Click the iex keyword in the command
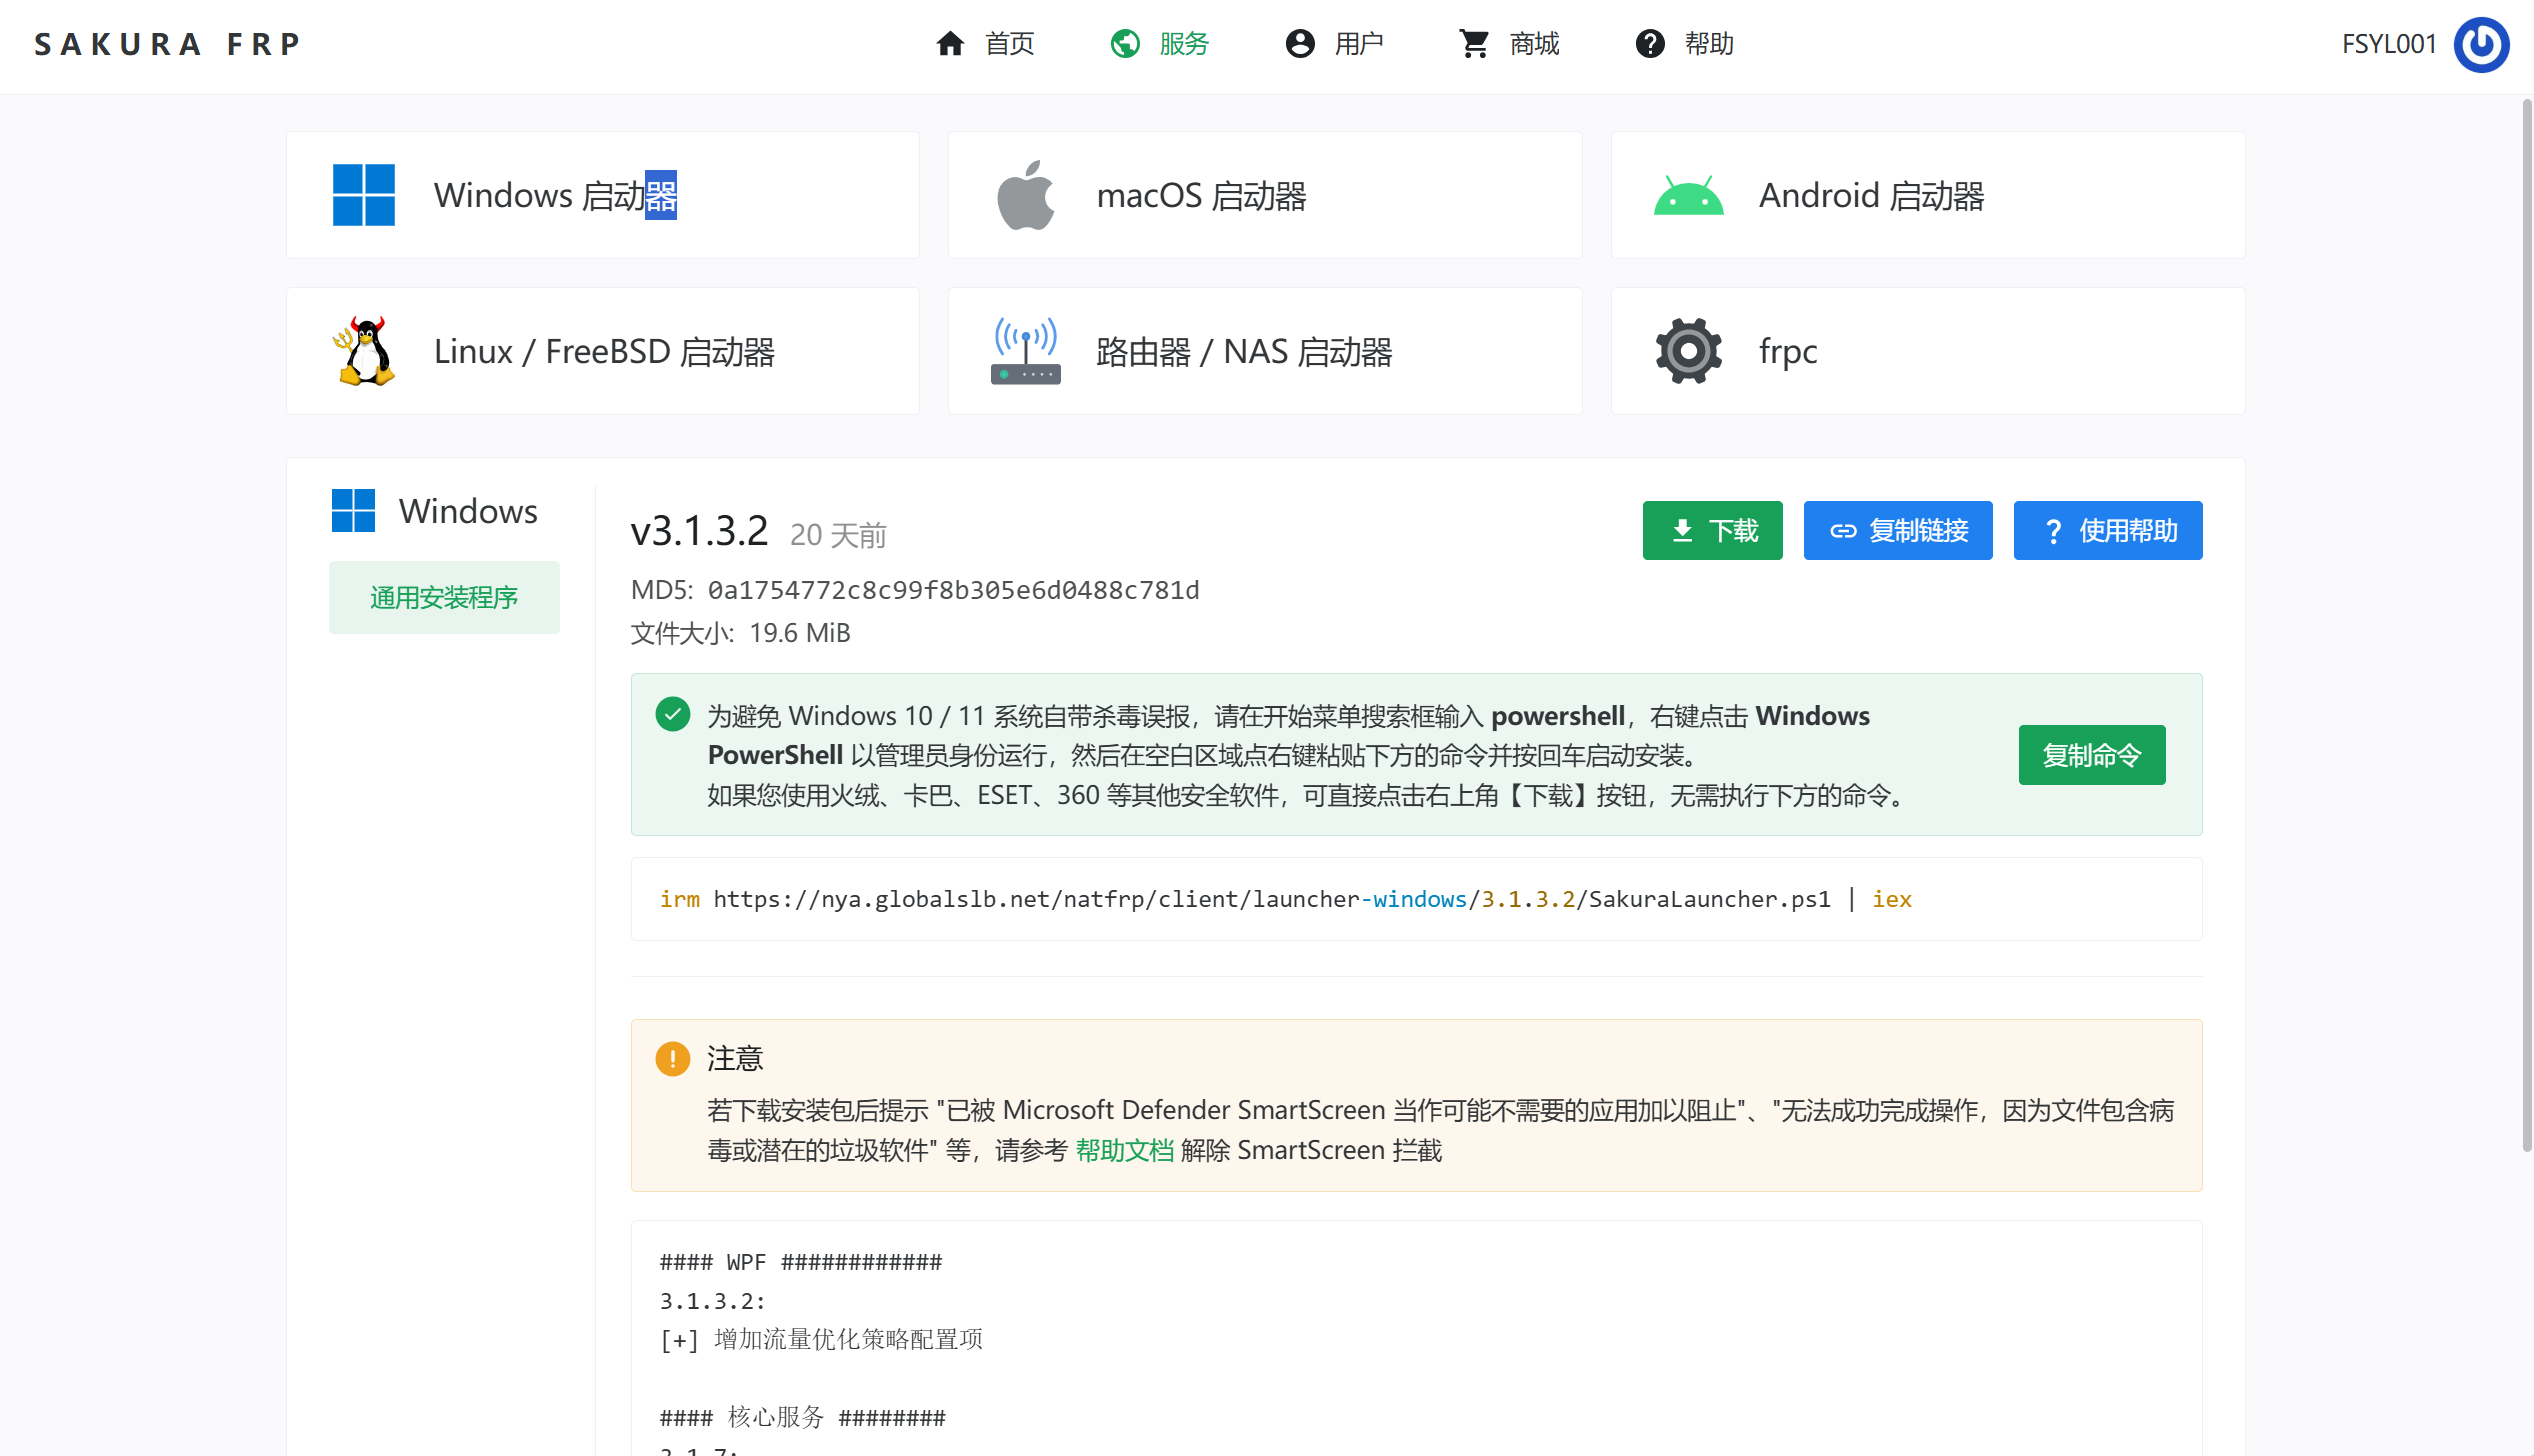This screenshot has height=1456, width=2534. [x=1892, y=899]
